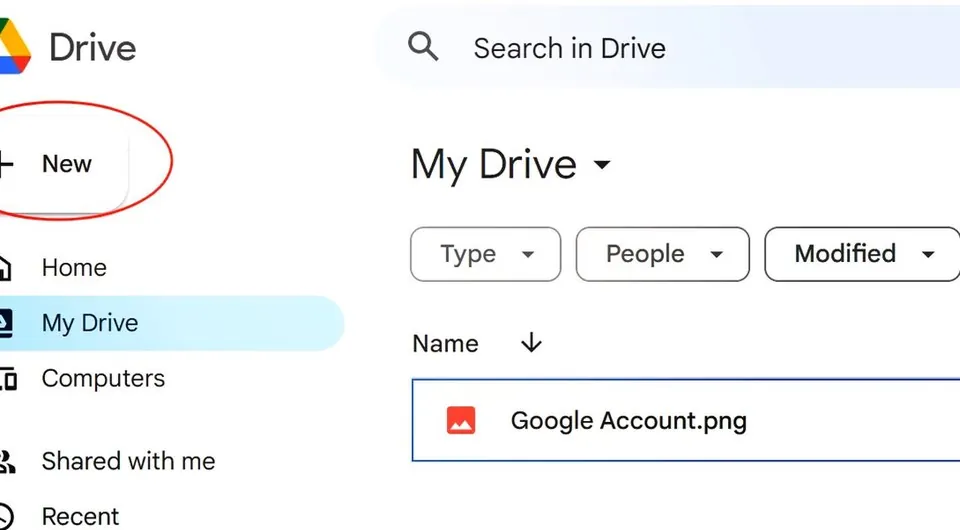The image size is (960, 530).
Task: Click the image file icon for Google Account.png
Action: tap(461, 420)
